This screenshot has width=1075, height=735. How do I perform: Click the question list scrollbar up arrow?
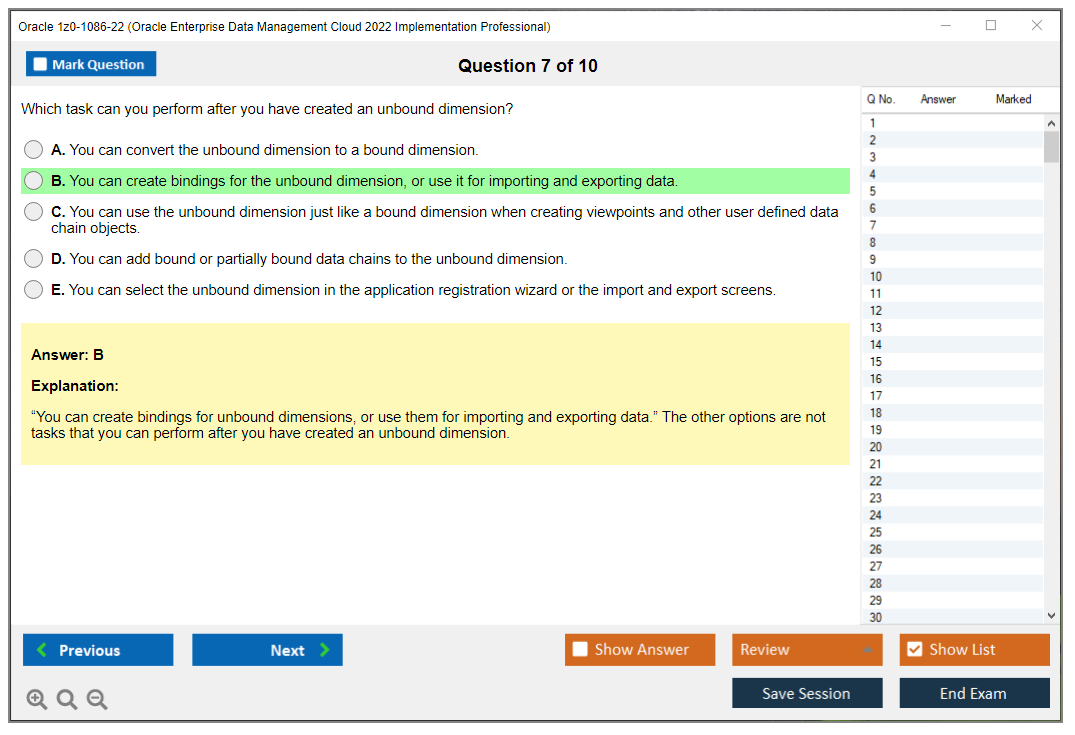tap(1051, 121)
